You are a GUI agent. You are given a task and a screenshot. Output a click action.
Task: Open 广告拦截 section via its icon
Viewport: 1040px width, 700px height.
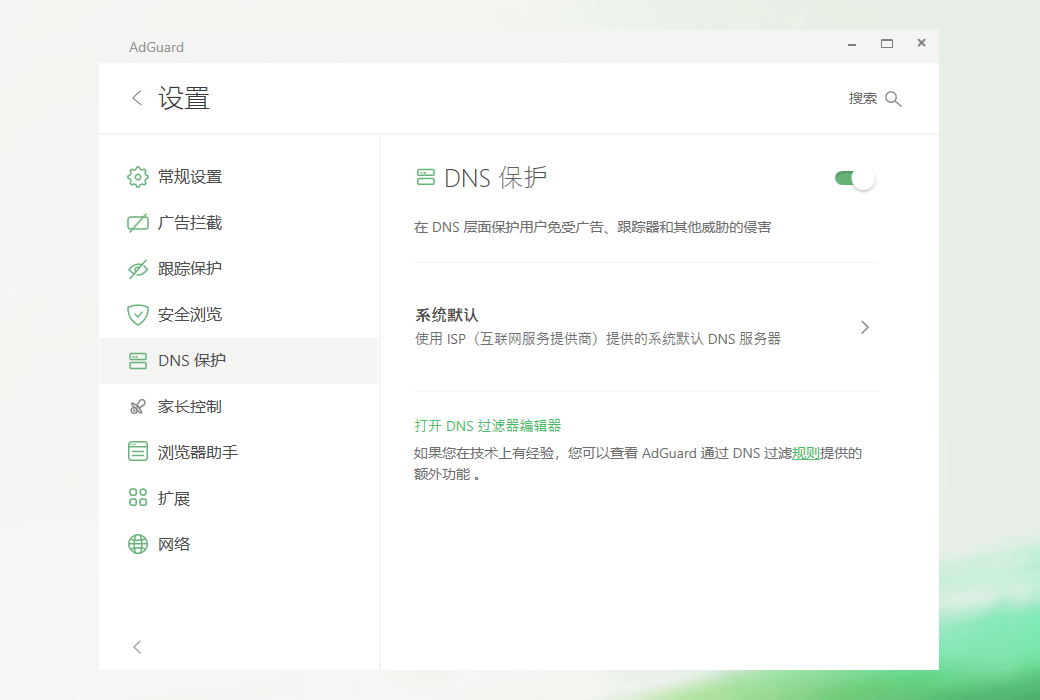pos(137,222)
